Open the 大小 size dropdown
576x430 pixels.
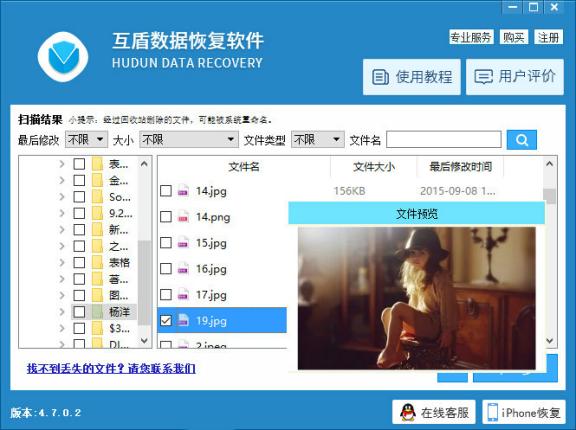[189, 140]
